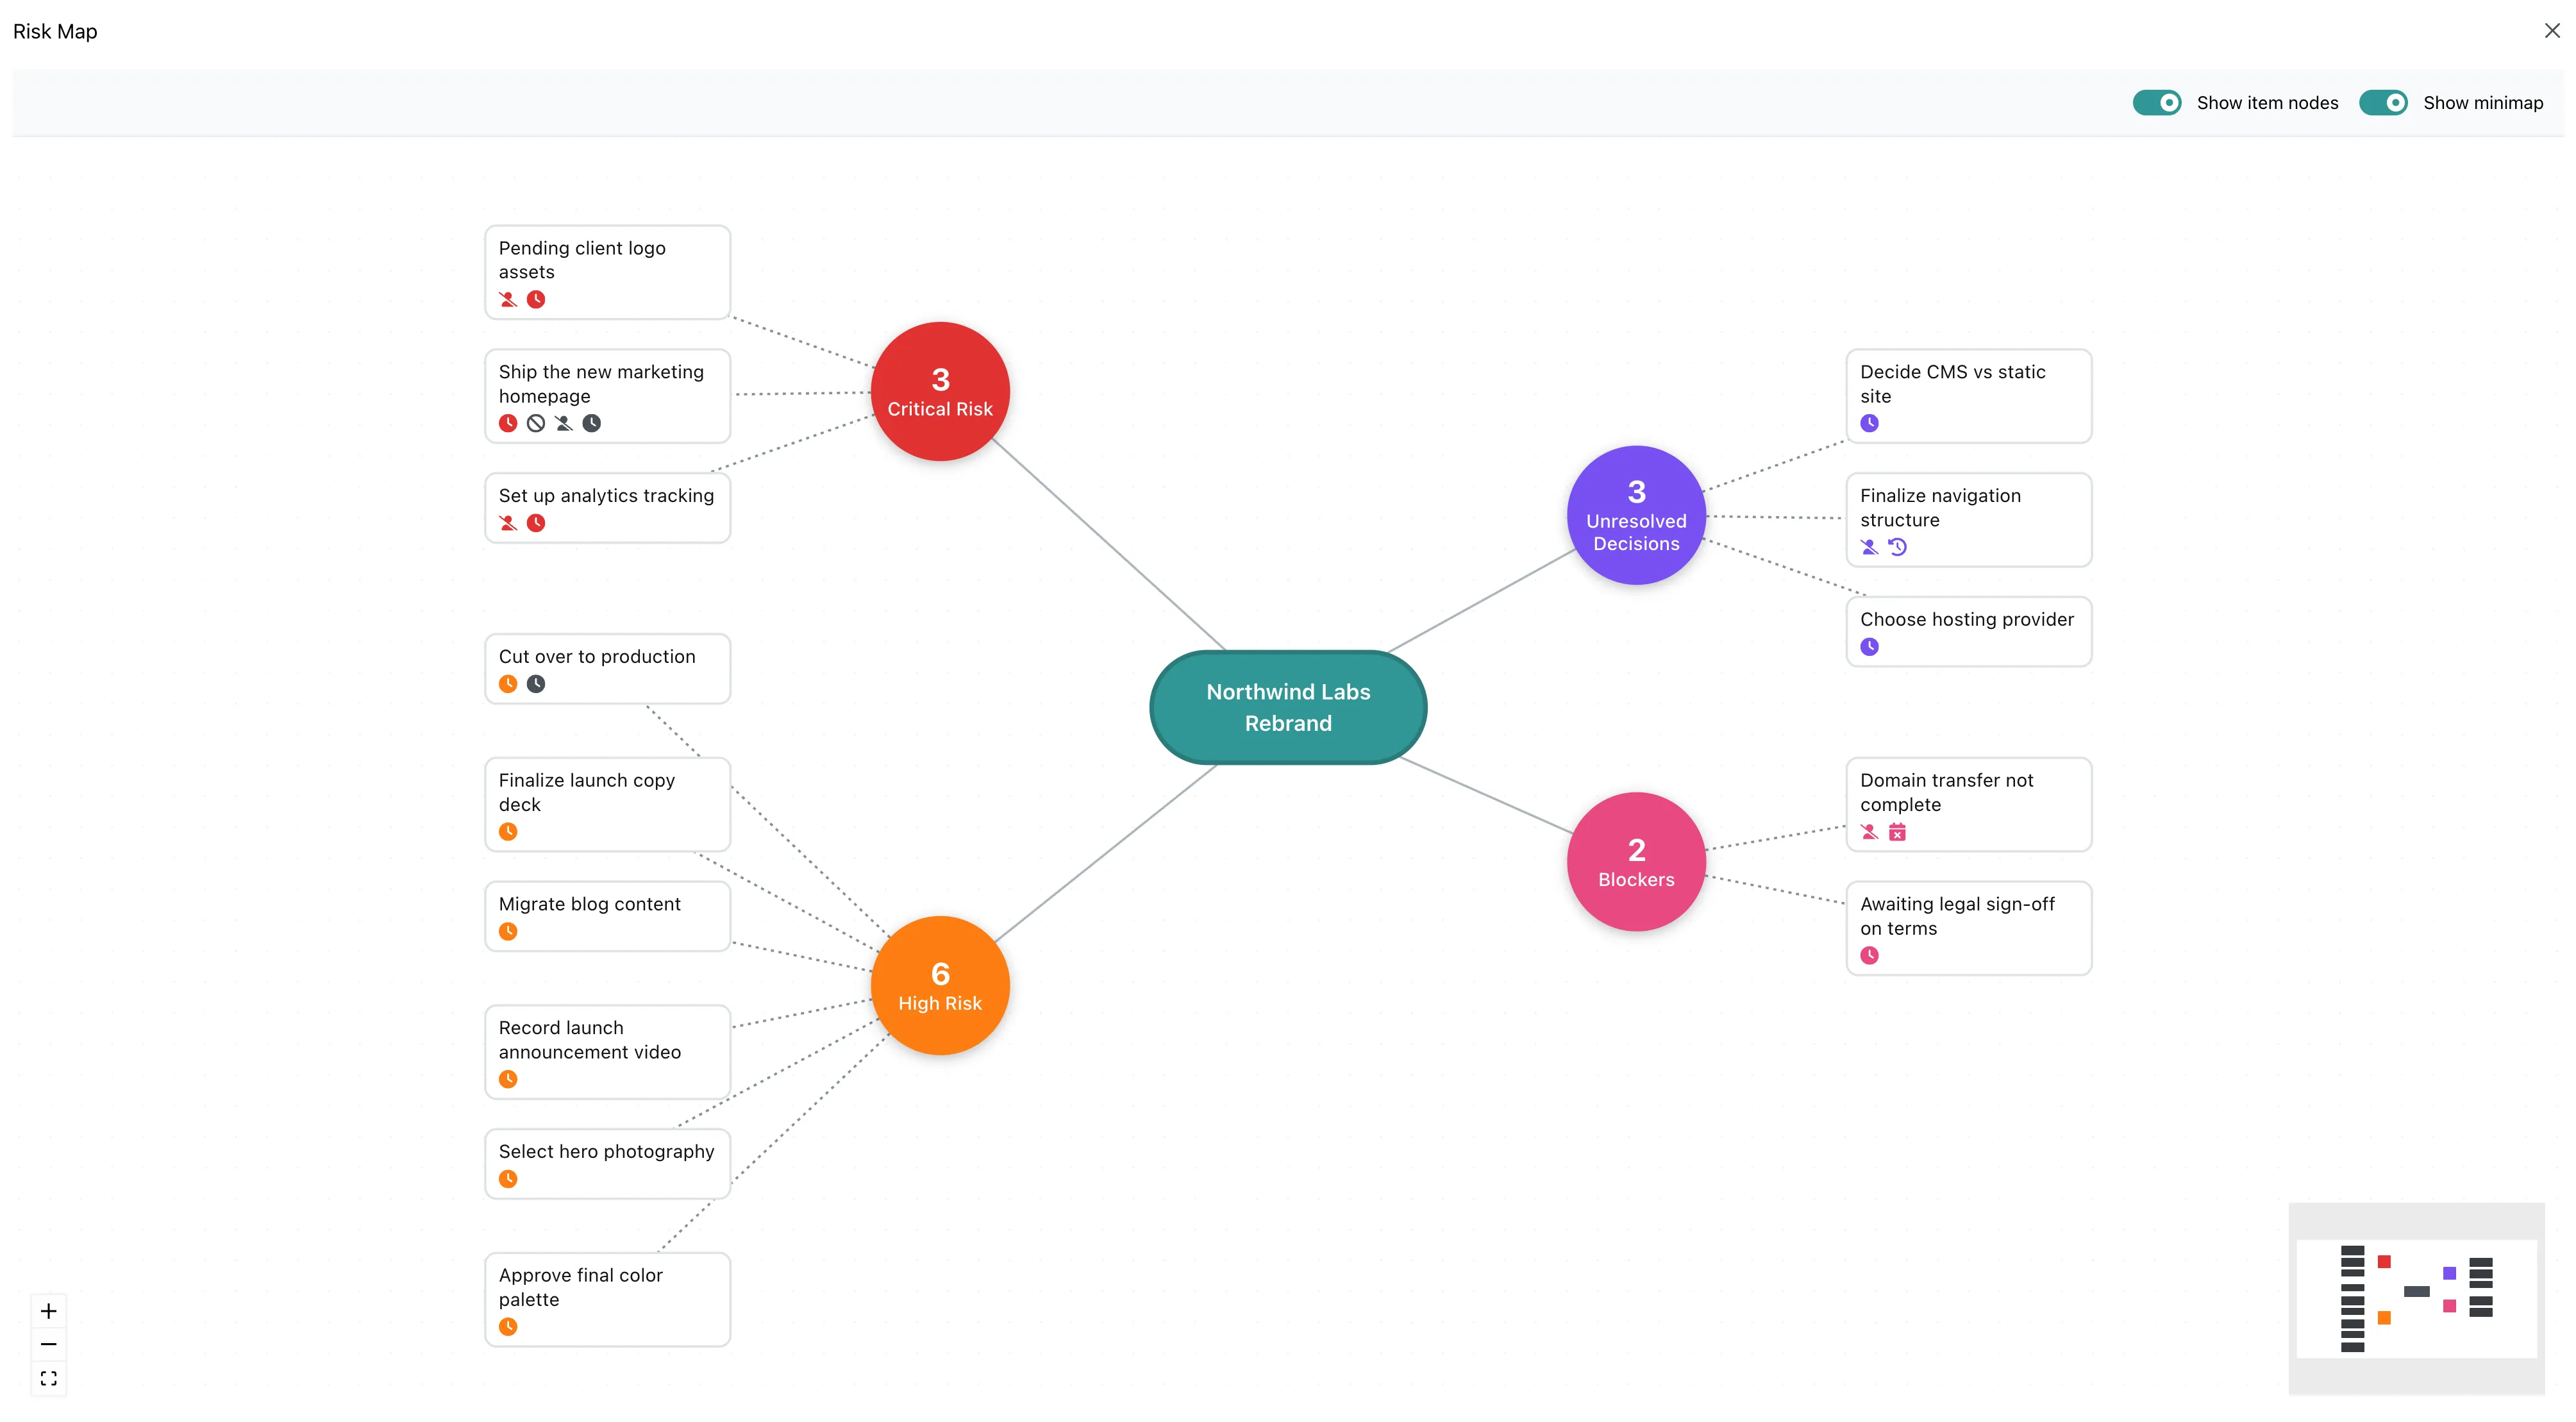Select the High Risk category node

[940, 985]
